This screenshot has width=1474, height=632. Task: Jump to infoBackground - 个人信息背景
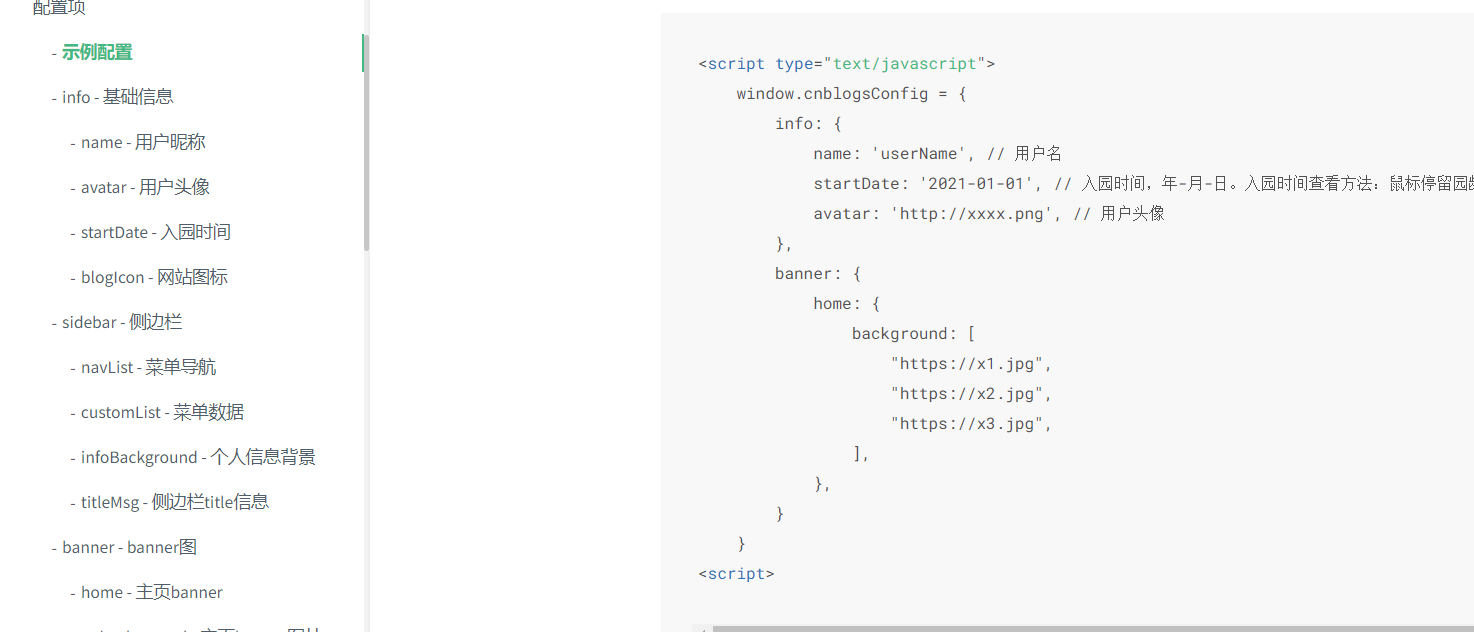click(x=198, y=457)
